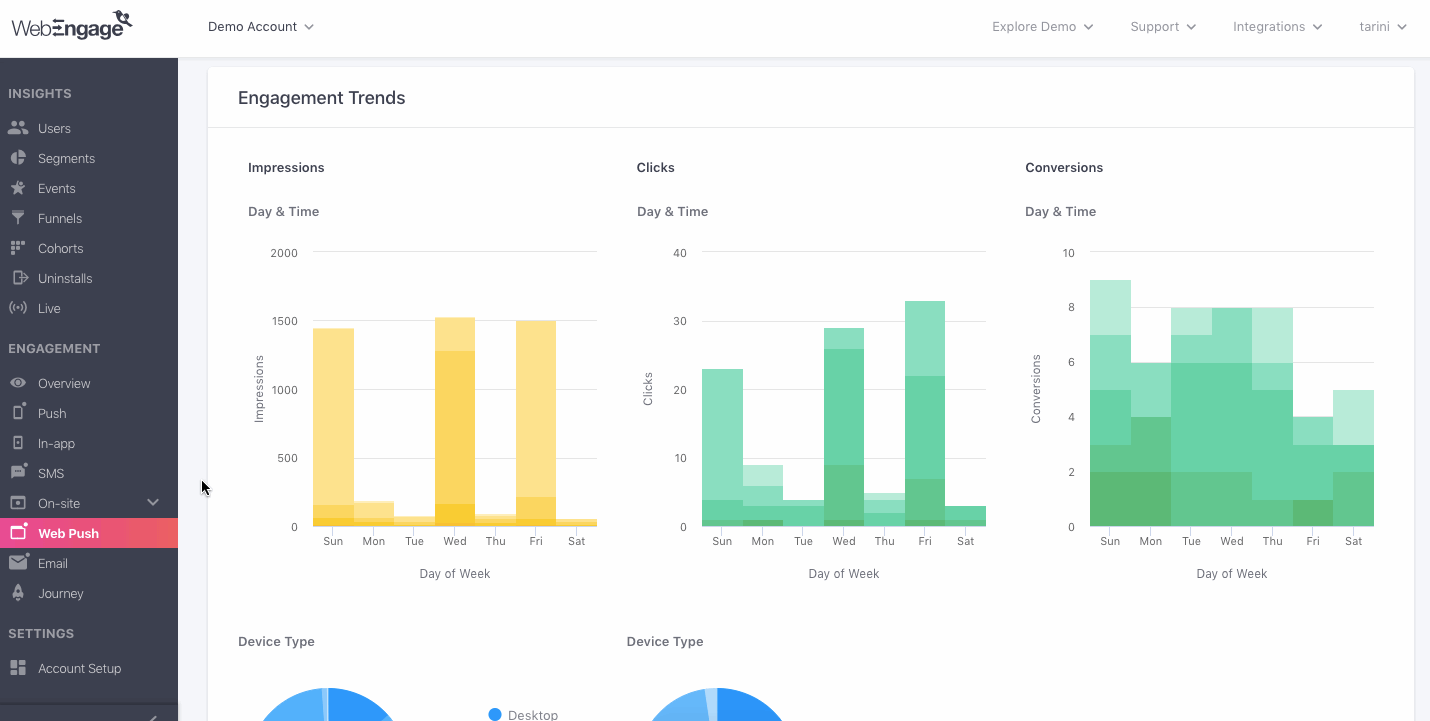
Task: Click the Segments pie icon
Action: click(18, 158)
